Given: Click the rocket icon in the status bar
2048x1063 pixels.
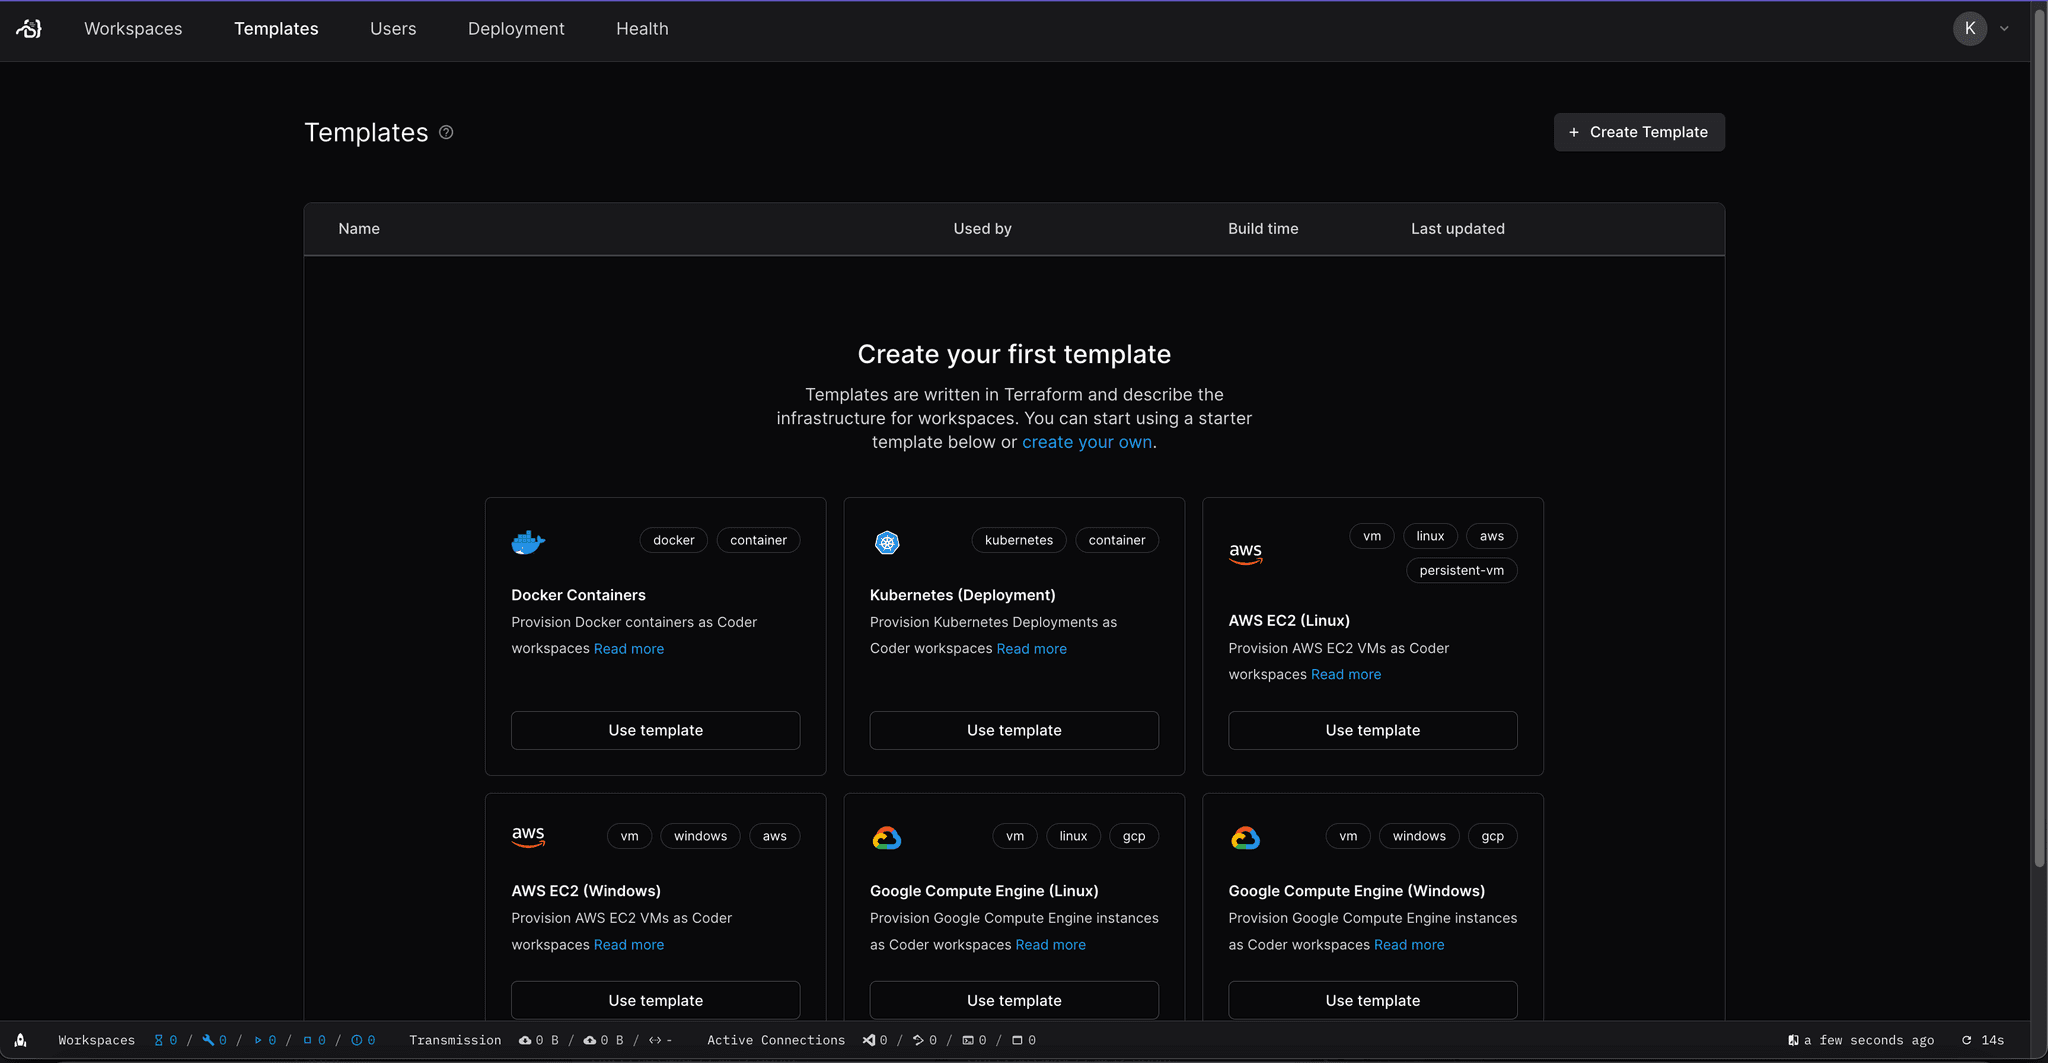Looking at the screenshot, I should tap(20, 1040).
